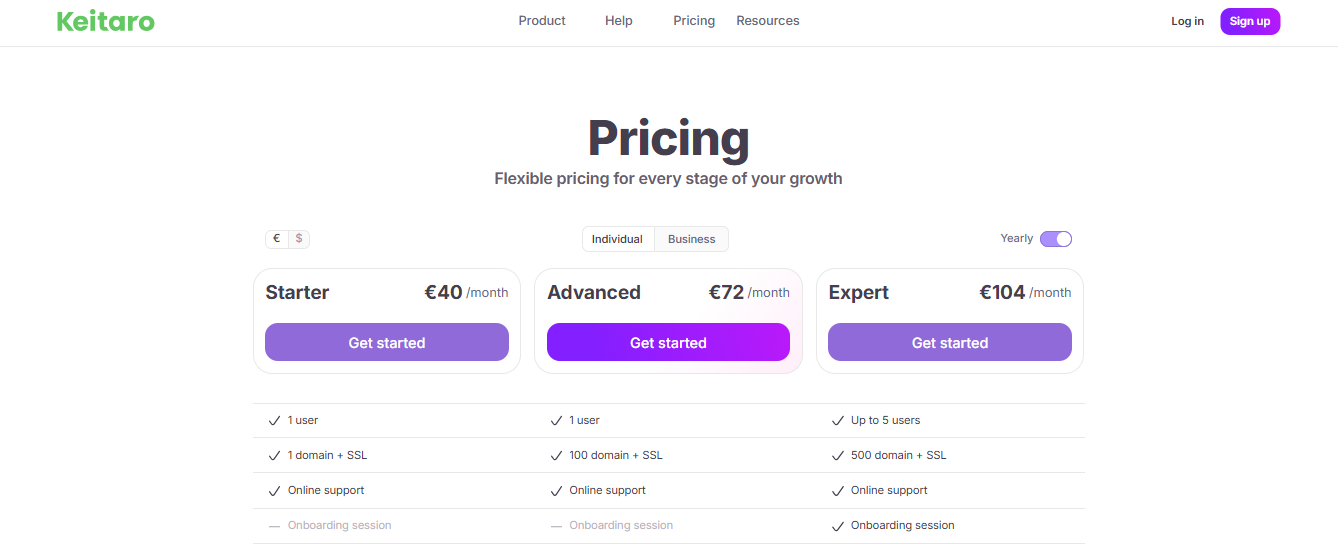Viewport: 1338px width, 558px height.
Task: Select the dollar currency symbol
Action: click(x=299, y=239)
